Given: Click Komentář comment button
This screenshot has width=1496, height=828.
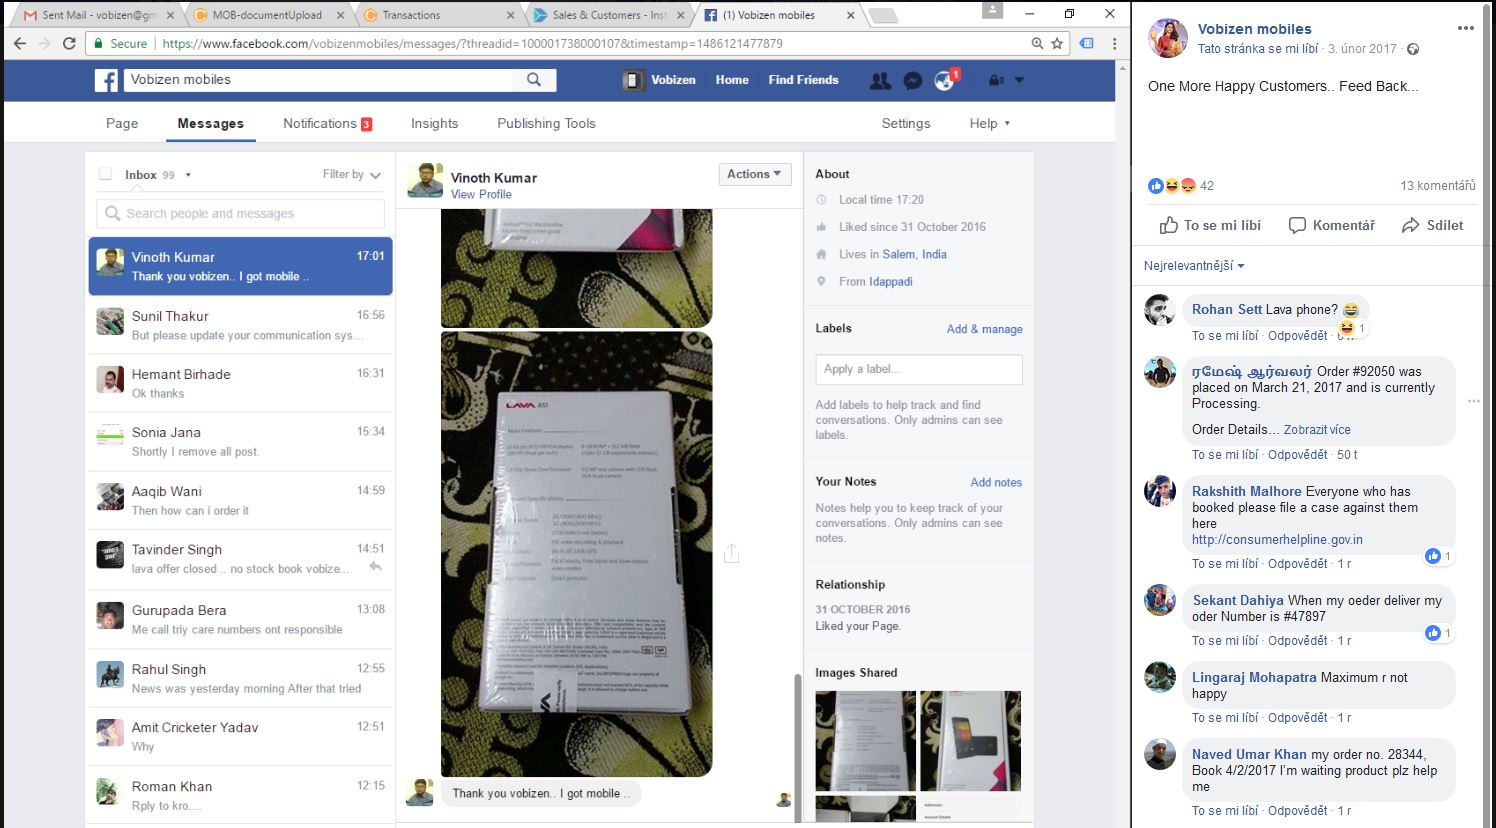Looking at the screenshot, I should click(x=1332, y=225).
